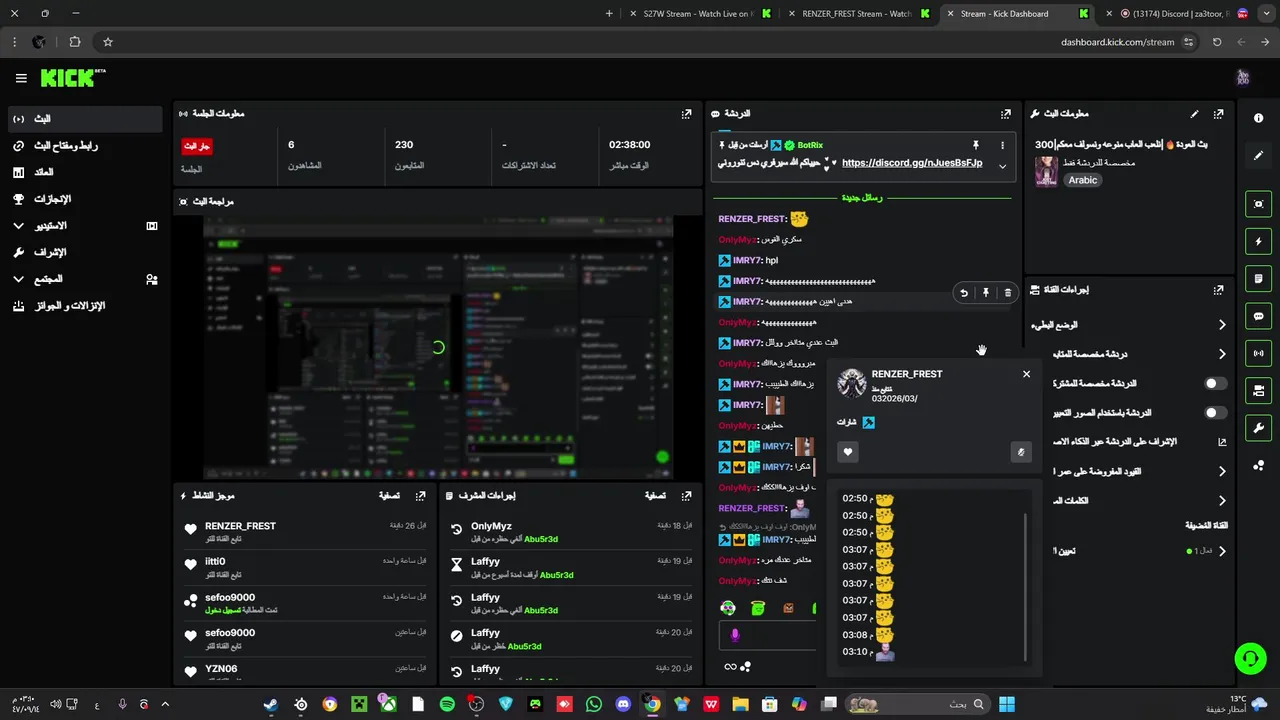Toggle the emote-only chat switch
Viewport: 1280px width, 720px height.
(1215, 412)
